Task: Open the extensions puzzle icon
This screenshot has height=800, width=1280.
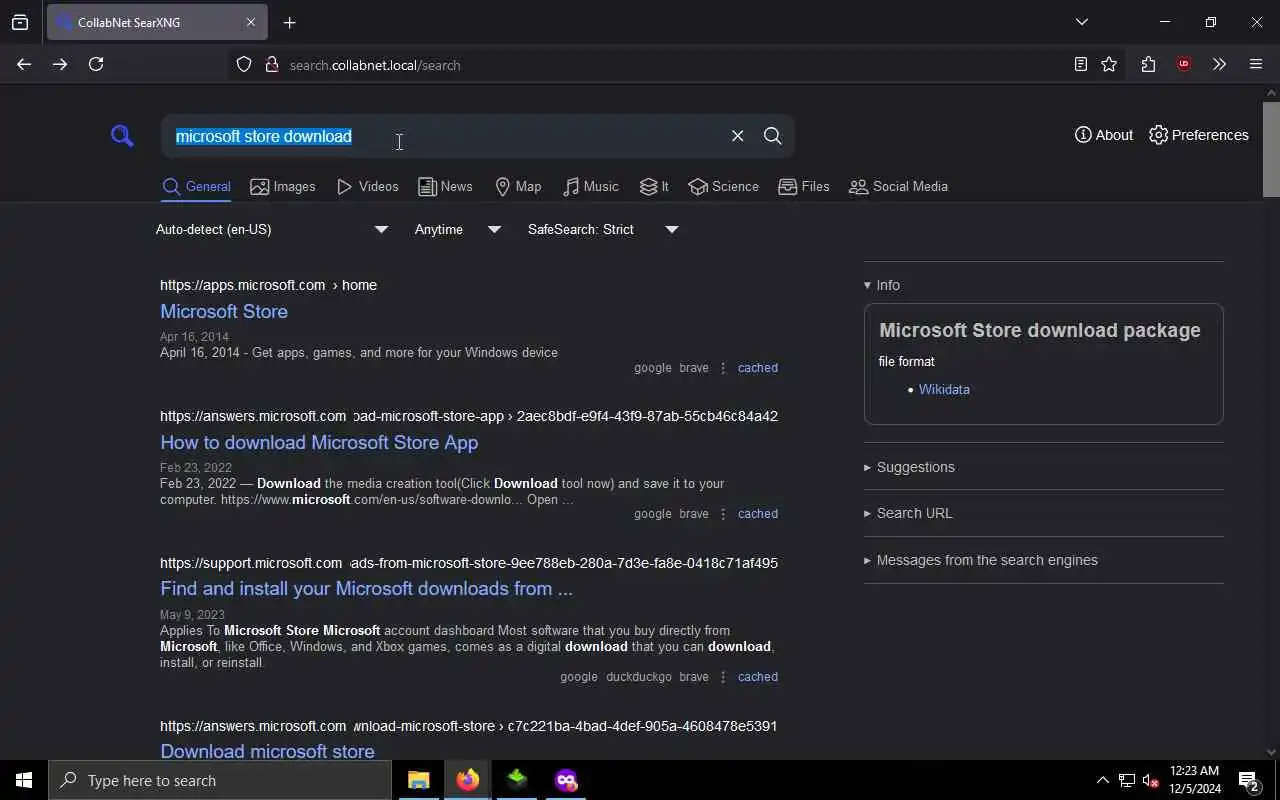Action: (1148, 65)
